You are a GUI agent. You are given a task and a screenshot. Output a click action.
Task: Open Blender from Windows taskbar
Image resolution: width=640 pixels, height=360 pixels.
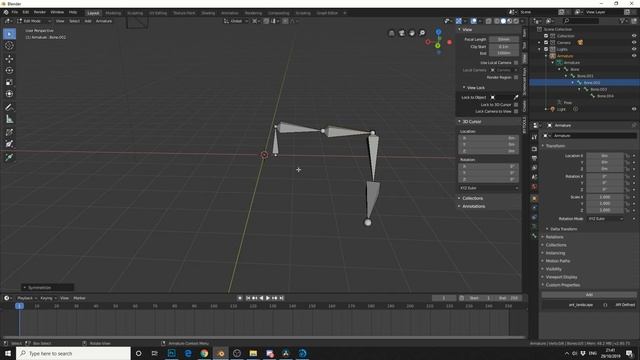click(x=220, y=353)
